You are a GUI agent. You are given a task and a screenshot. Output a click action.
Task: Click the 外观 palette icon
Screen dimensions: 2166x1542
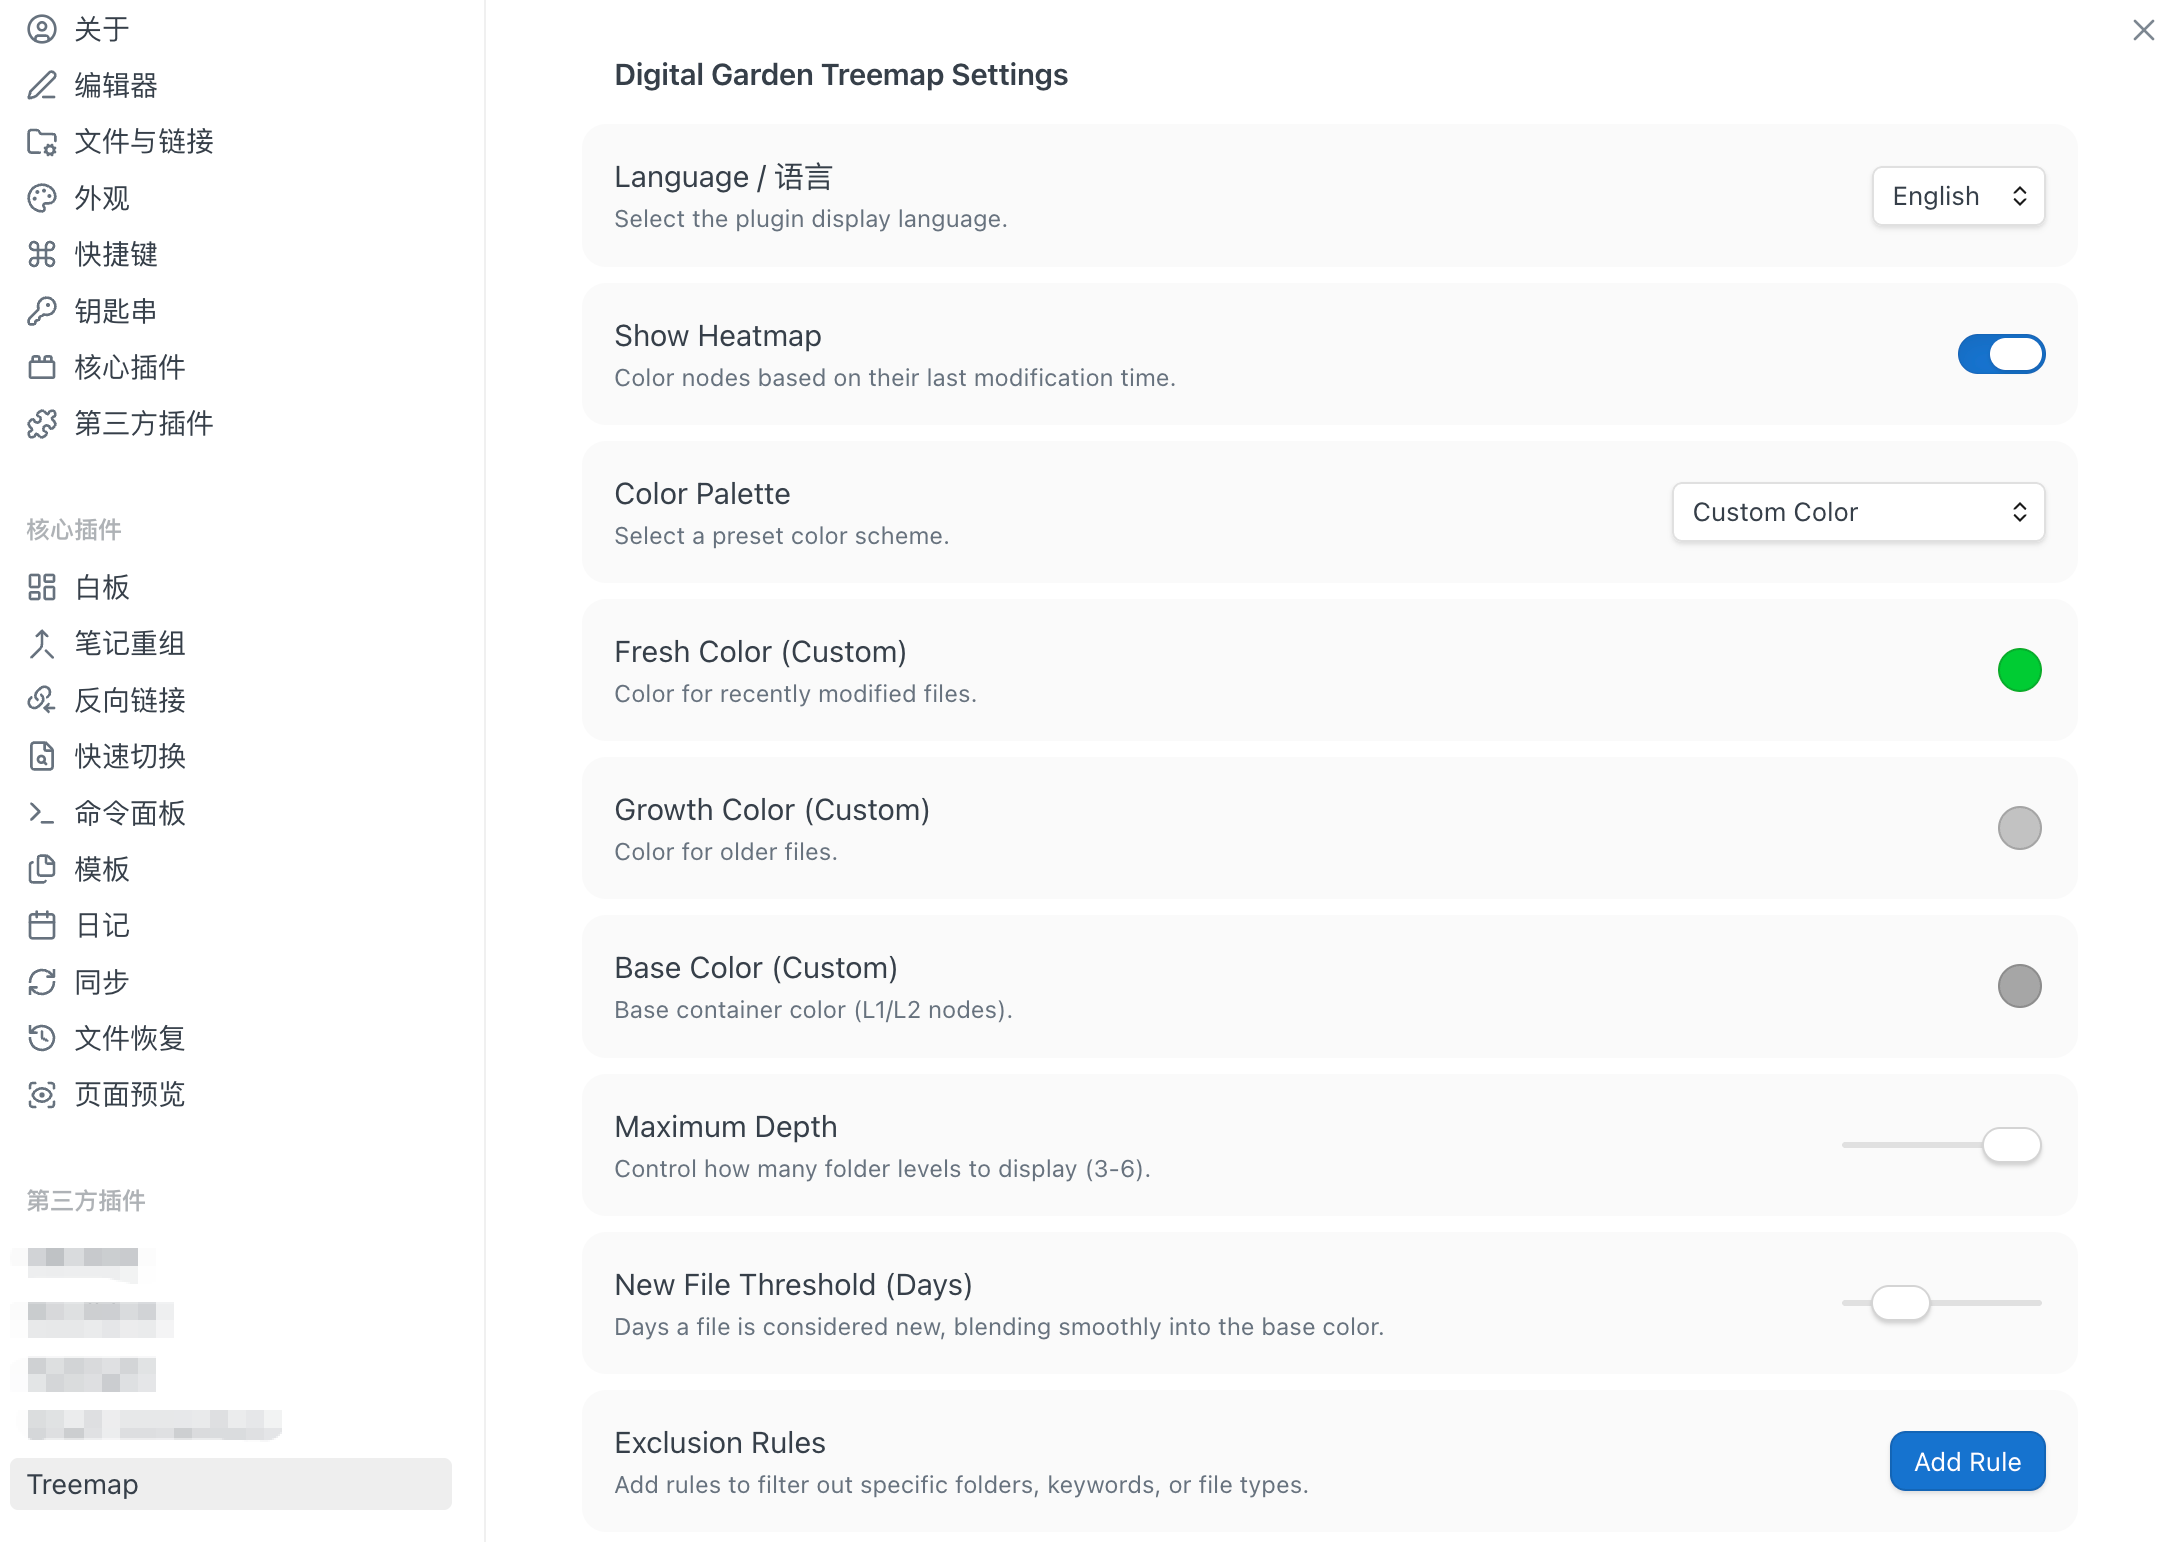coord(42,198)
